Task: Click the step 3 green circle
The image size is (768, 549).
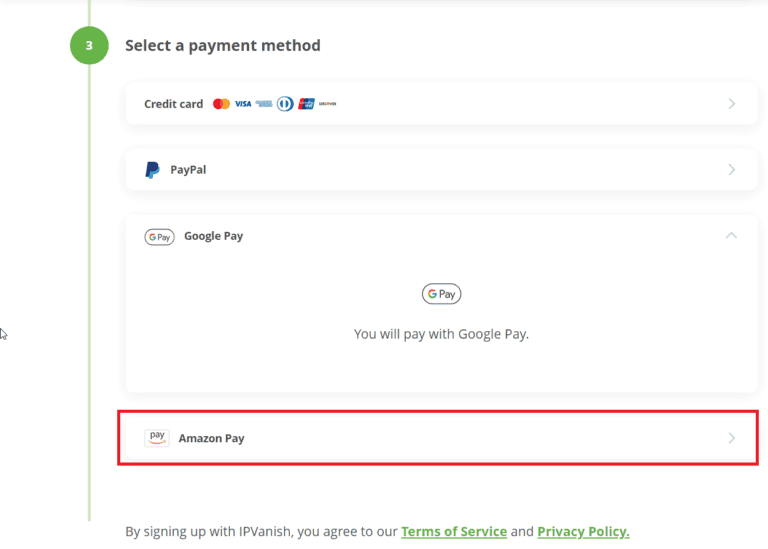Action: 89,46
